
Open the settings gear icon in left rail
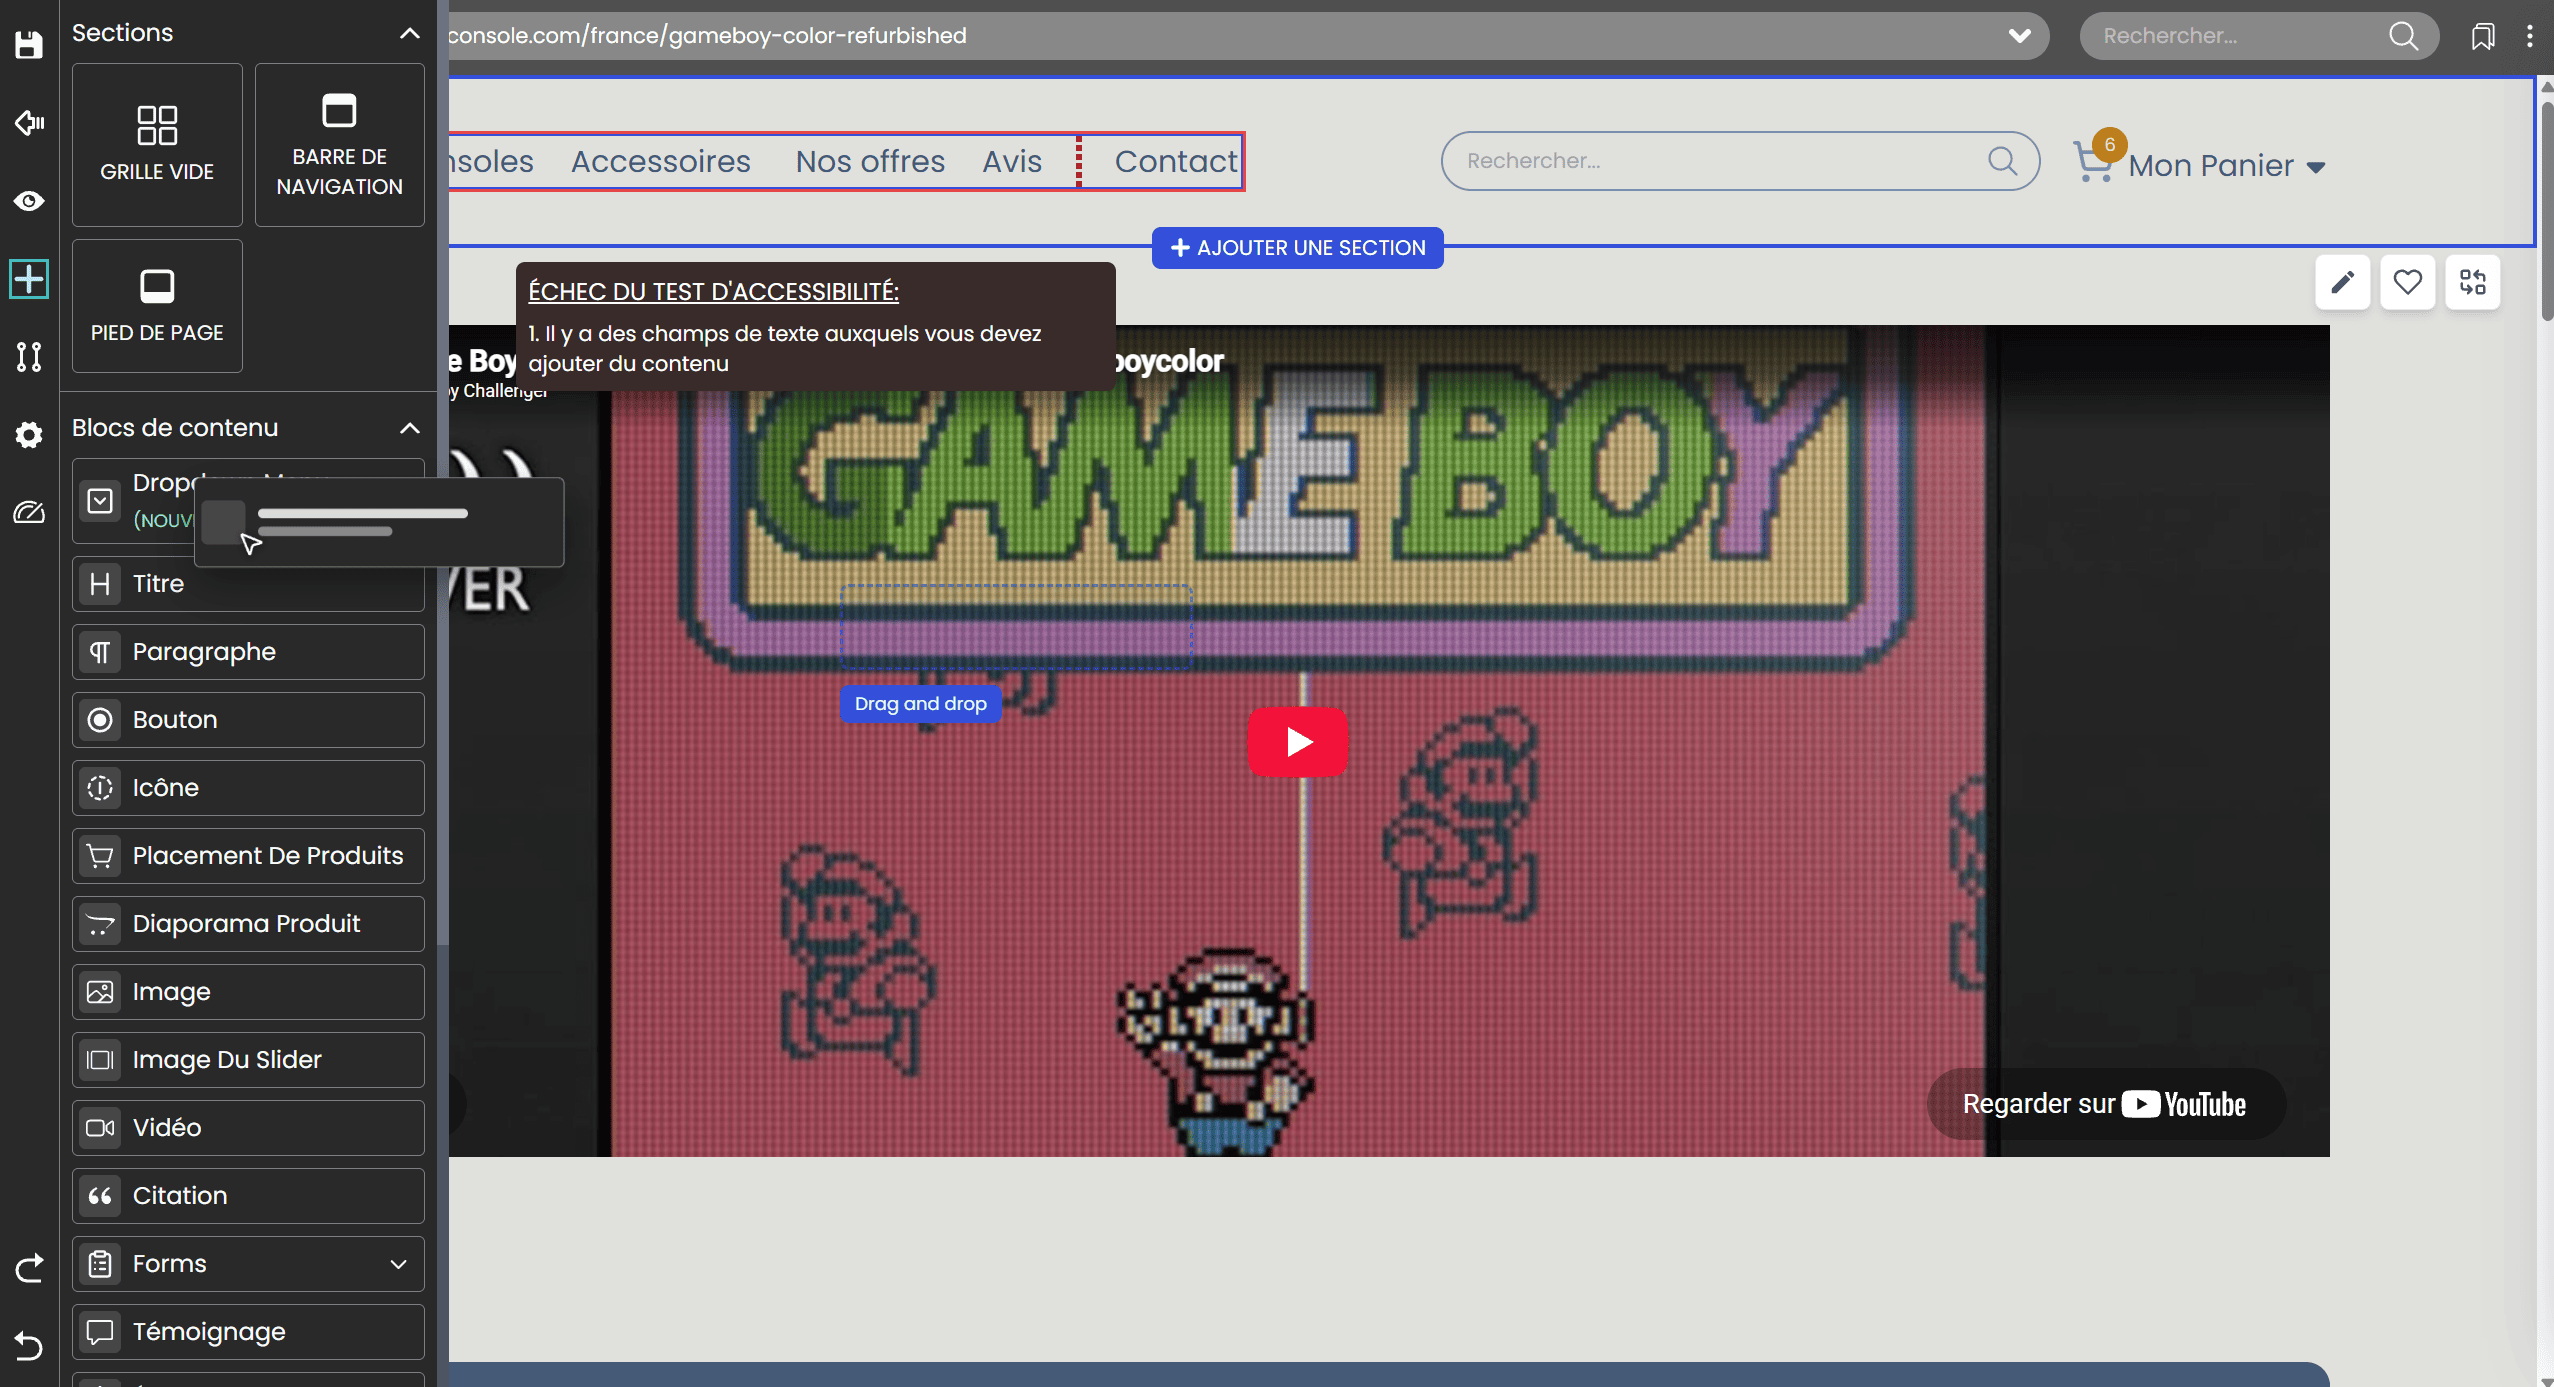click(29, 434)
